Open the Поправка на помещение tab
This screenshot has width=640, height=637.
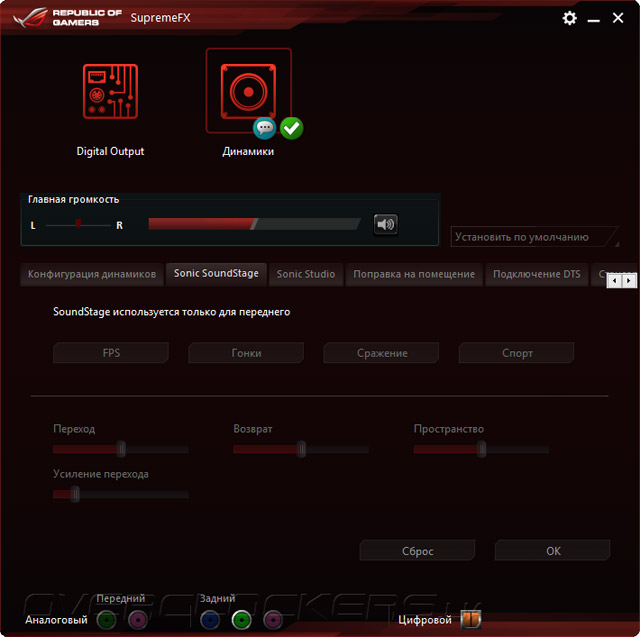coord(414,274)
